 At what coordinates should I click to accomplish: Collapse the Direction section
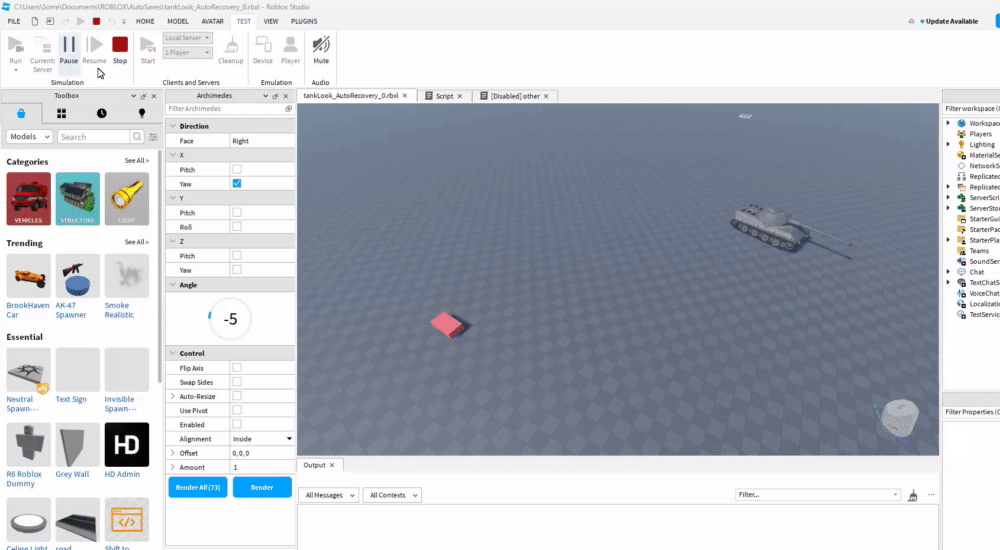click(172, 126)
